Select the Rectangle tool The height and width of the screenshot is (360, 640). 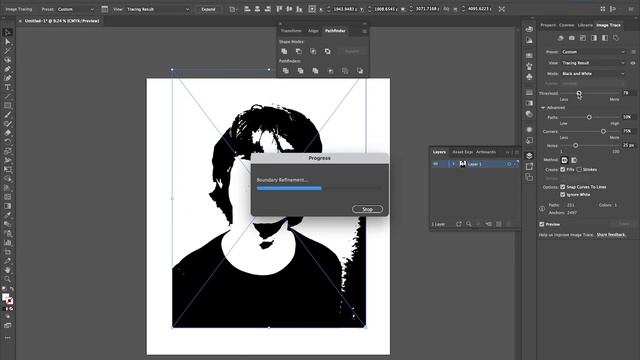(x=7, y=105)
